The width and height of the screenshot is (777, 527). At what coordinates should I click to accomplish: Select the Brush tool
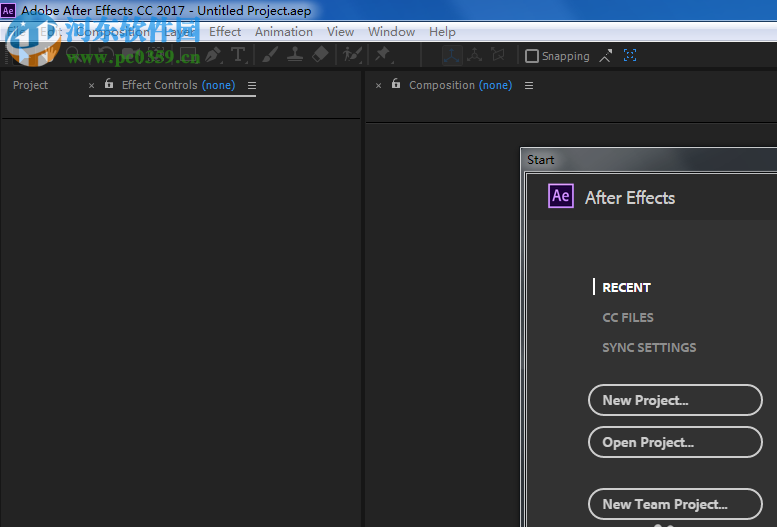270,55
